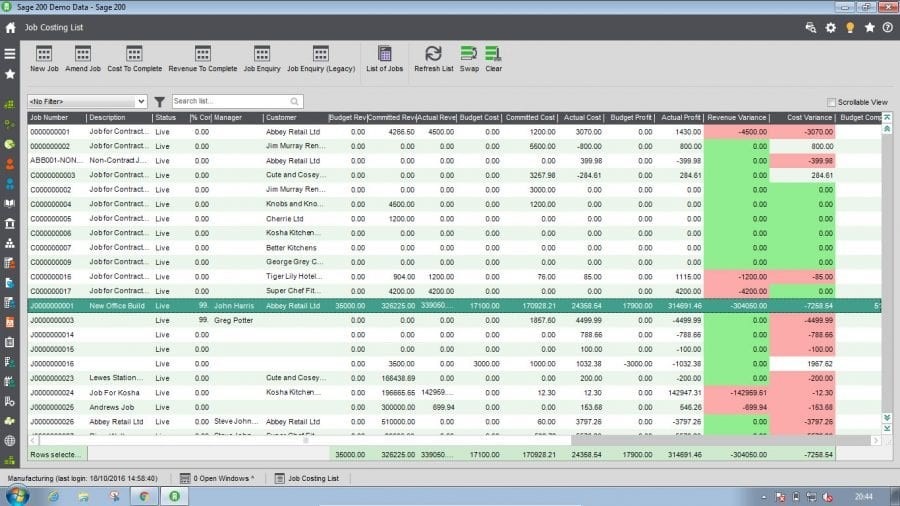Open the settings gear in the header
This screenshot has width=900, height=506.
pyautogui.click(x=831, y=28)
